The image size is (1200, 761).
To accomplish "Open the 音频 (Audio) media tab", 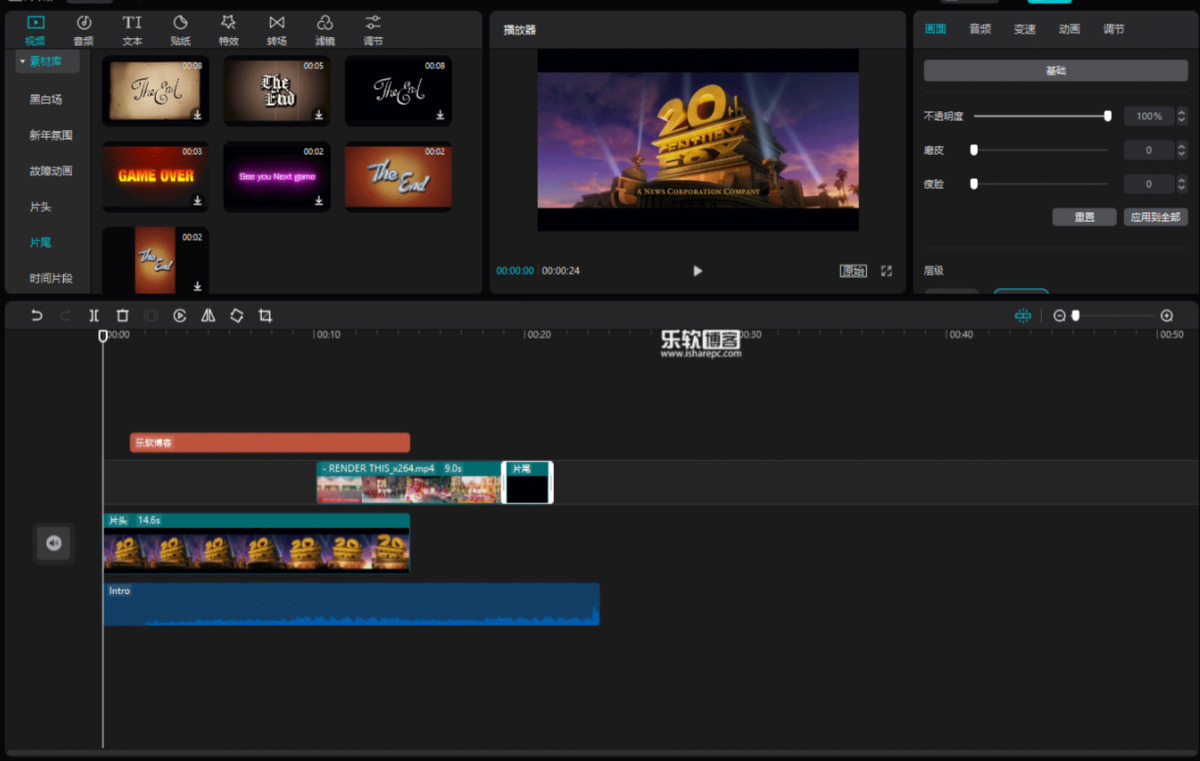I will coord(84,29).
